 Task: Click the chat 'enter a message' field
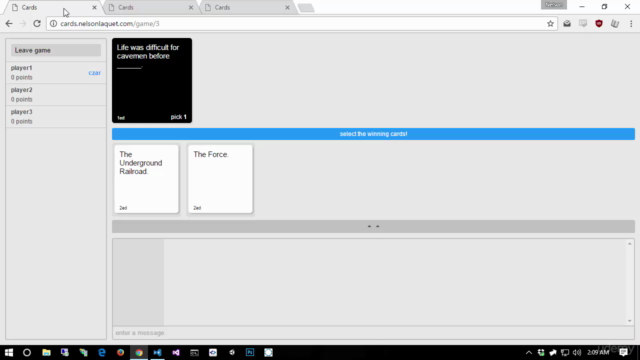(x=373, y=333)
